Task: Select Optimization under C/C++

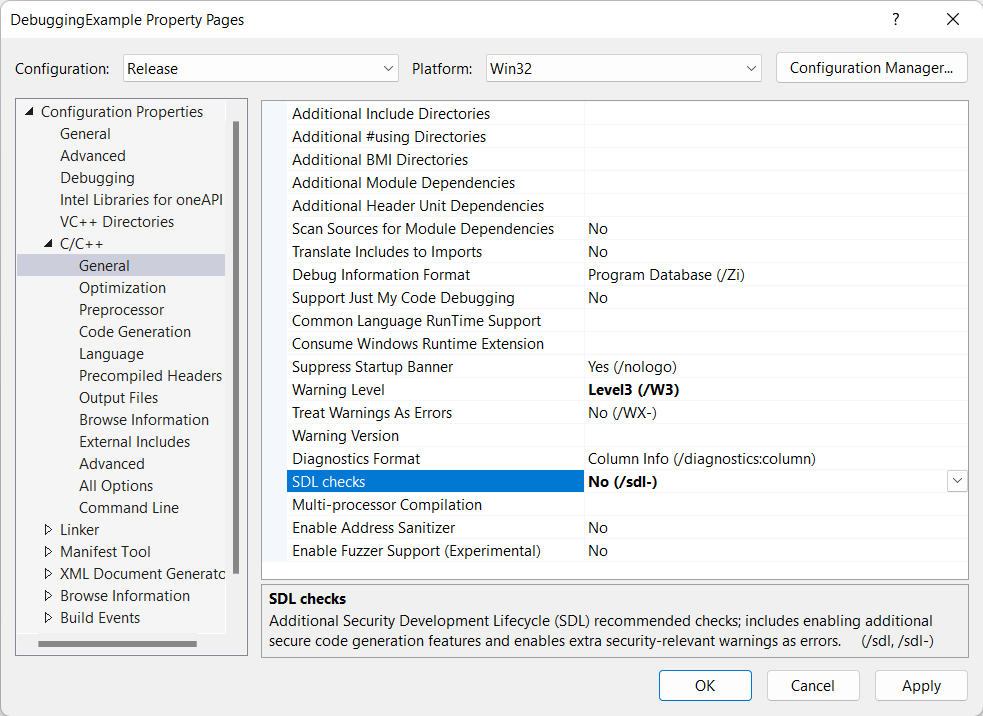Action: coord(122,288)
